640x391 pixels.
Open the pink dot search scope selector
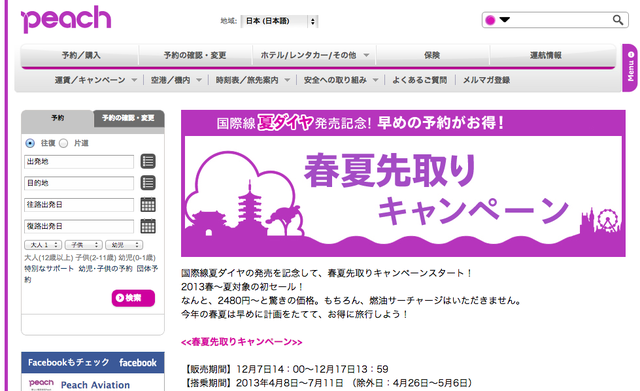tap(497, 20)
